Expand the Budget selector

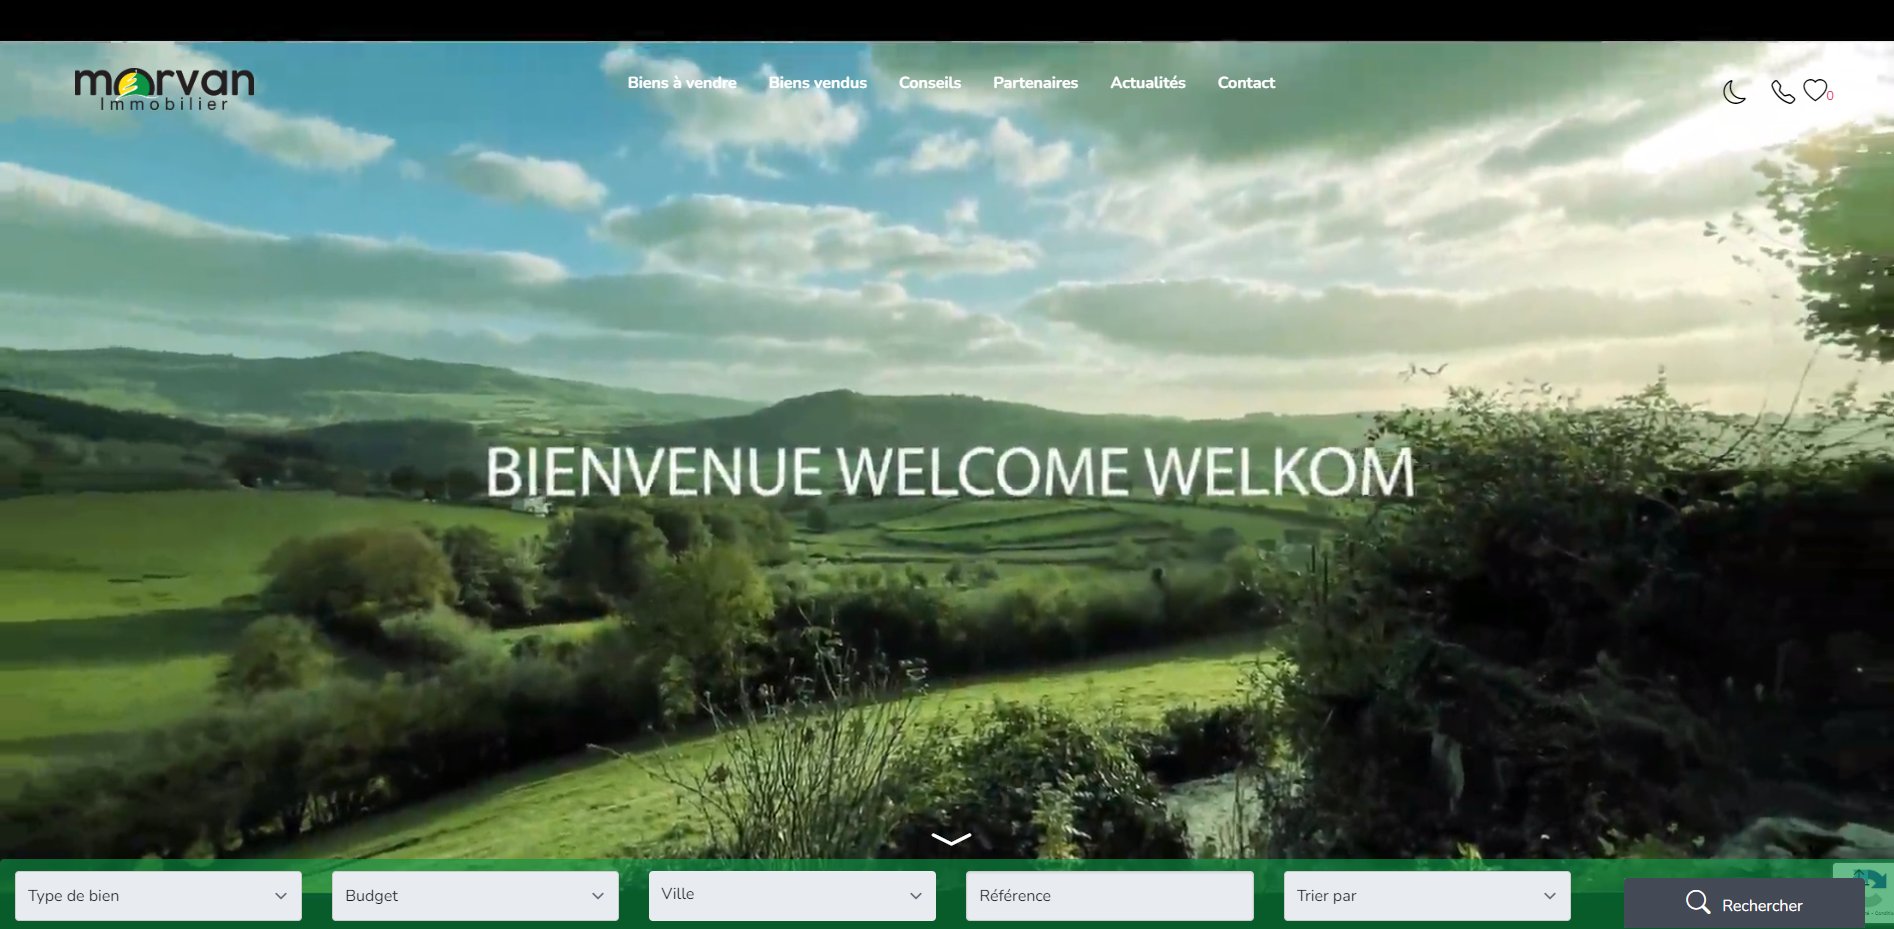click(475, 896)
